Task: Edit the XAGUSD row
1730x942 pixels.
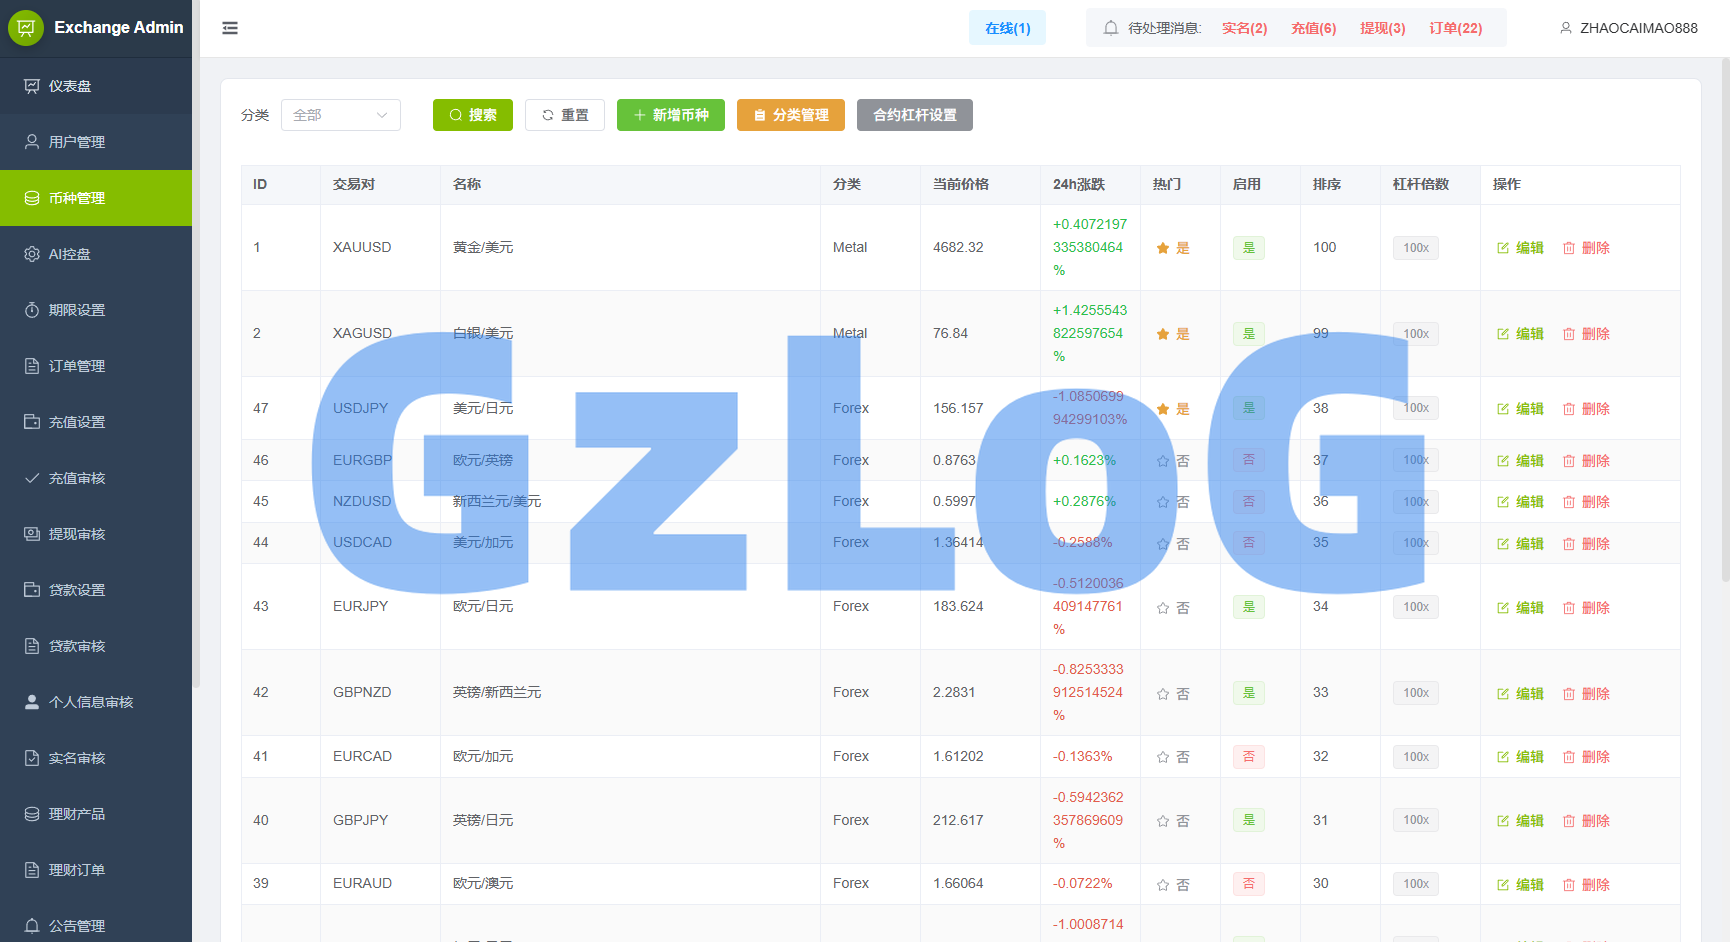Action: click(x=1520, y=334)
